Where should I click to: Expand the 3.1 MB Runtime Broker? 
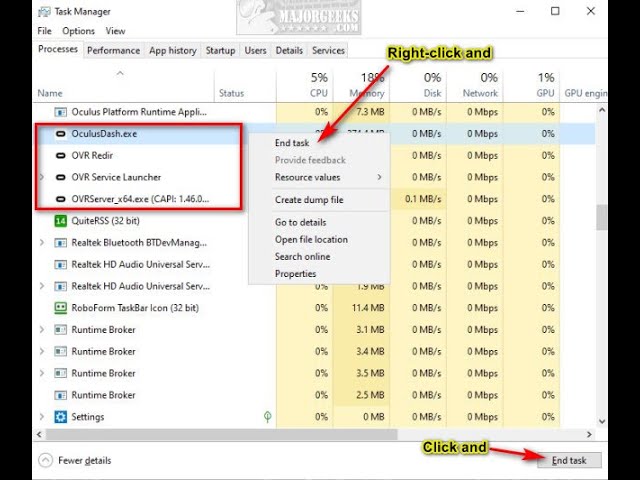42,329
